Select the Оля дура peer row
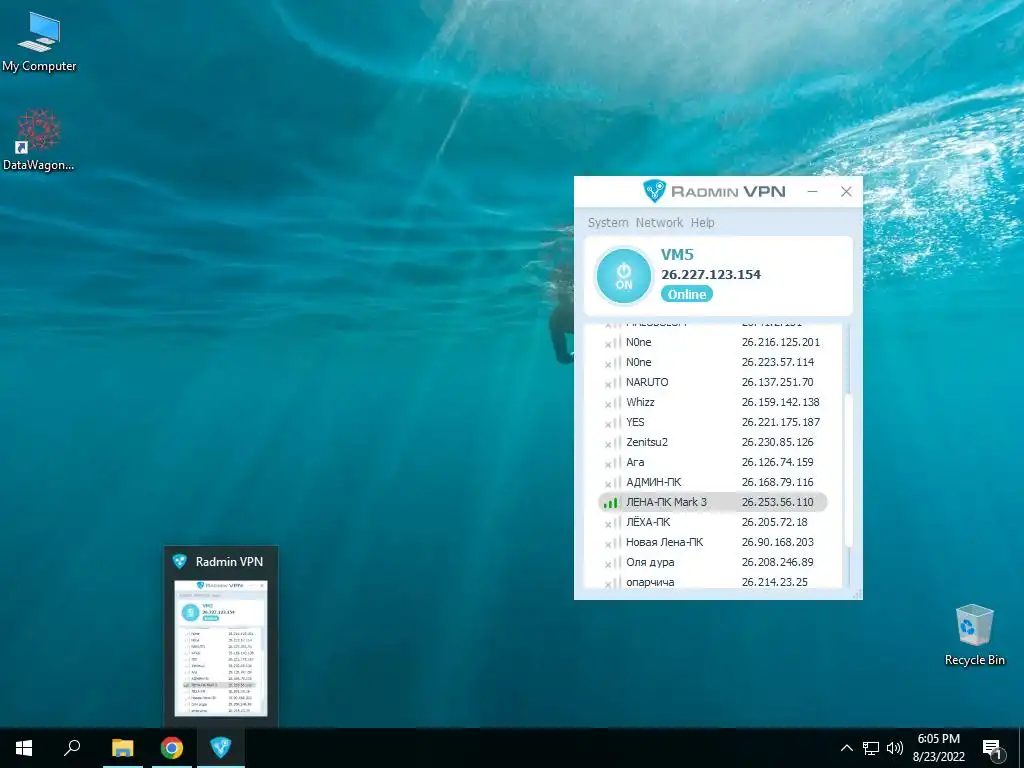The image size is (1024, 768). [712, 562]
